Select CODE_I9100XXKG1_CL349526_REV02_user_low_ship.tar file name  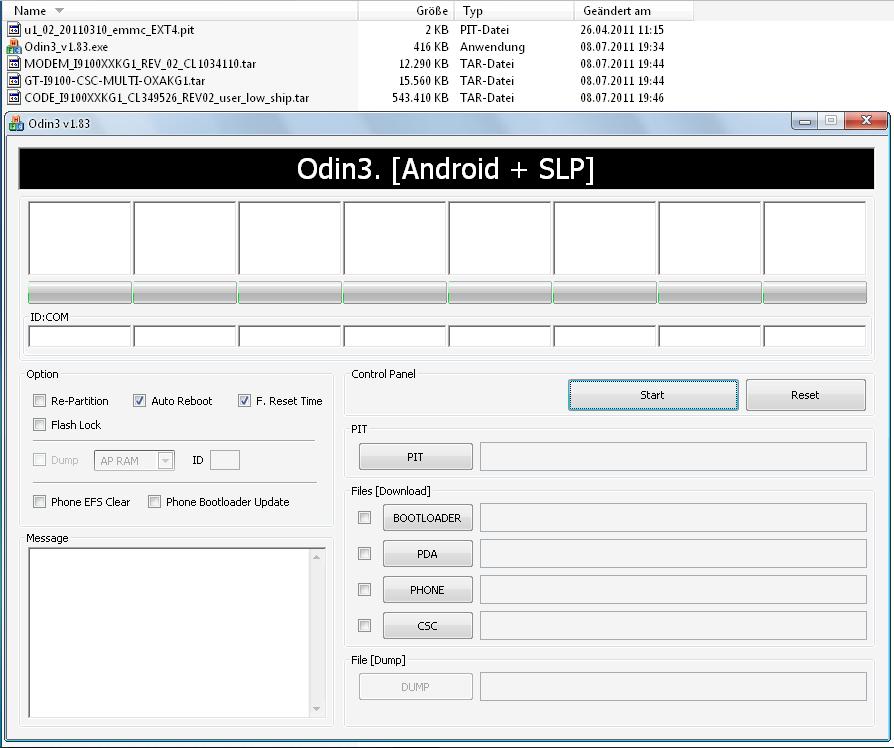point(166,98)
